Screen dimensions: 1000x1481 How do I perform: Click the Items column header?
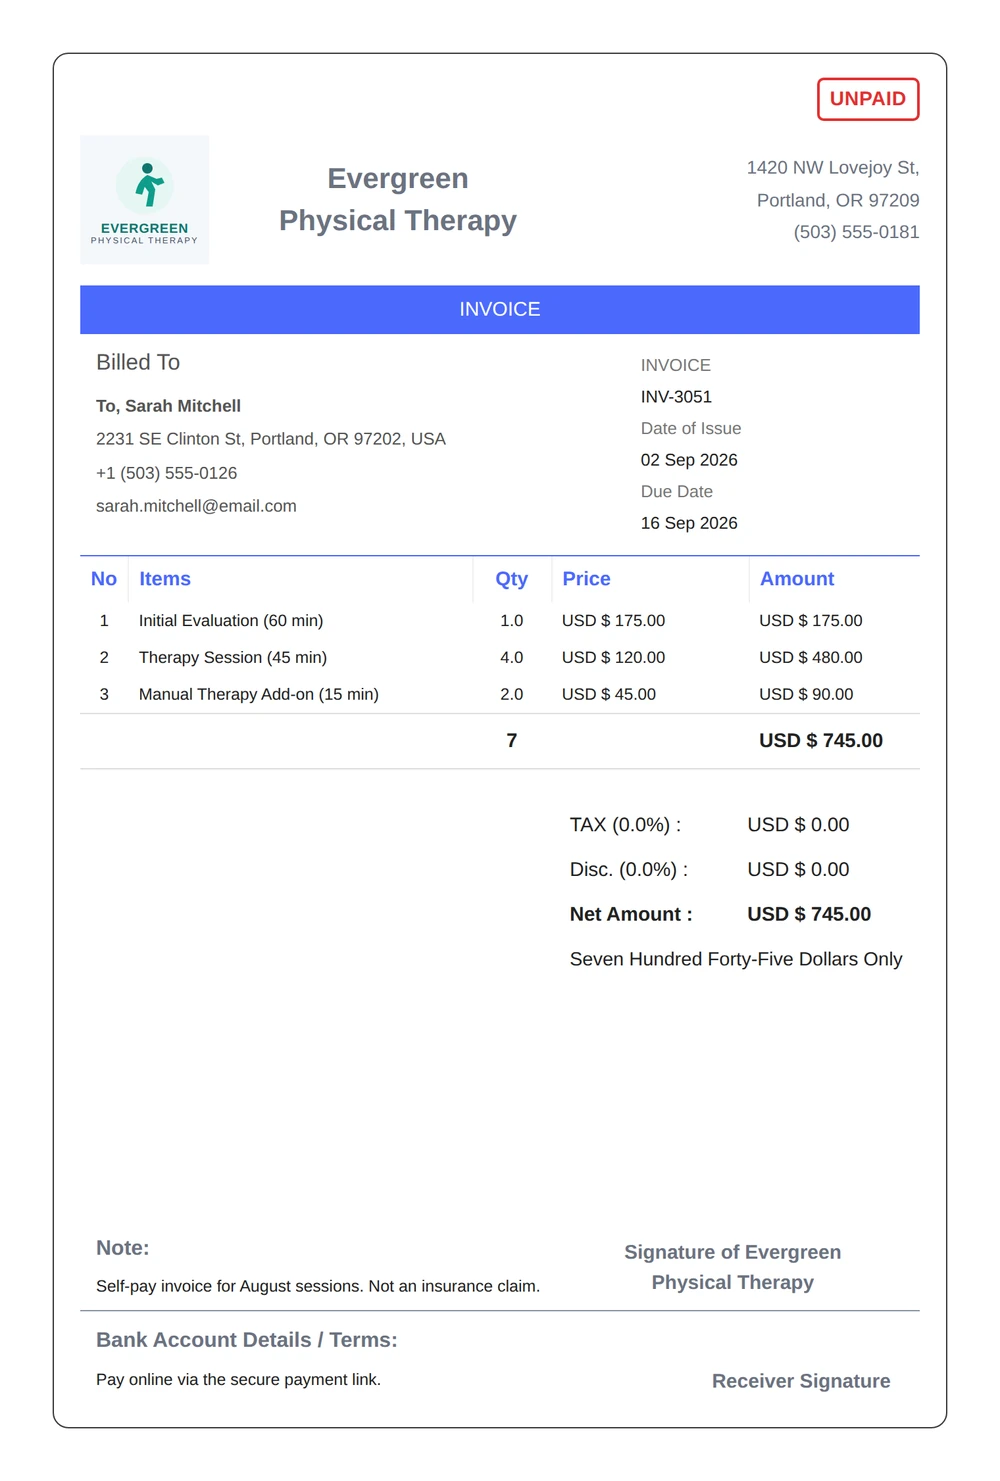165,579
